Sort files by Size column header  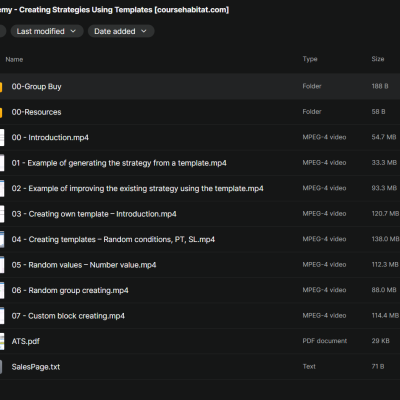click(x=378, y=59)
